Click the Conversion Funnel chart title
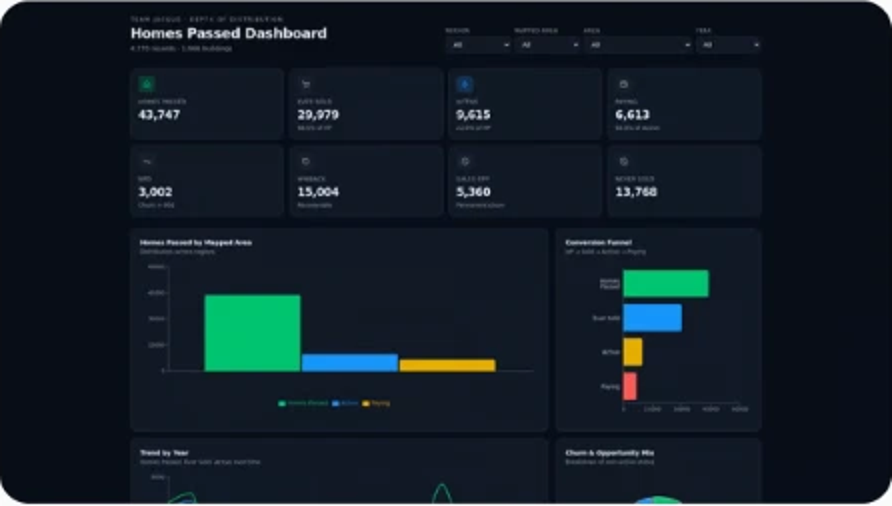This screenshot has width=892, height=506. [x=598, y=242]
